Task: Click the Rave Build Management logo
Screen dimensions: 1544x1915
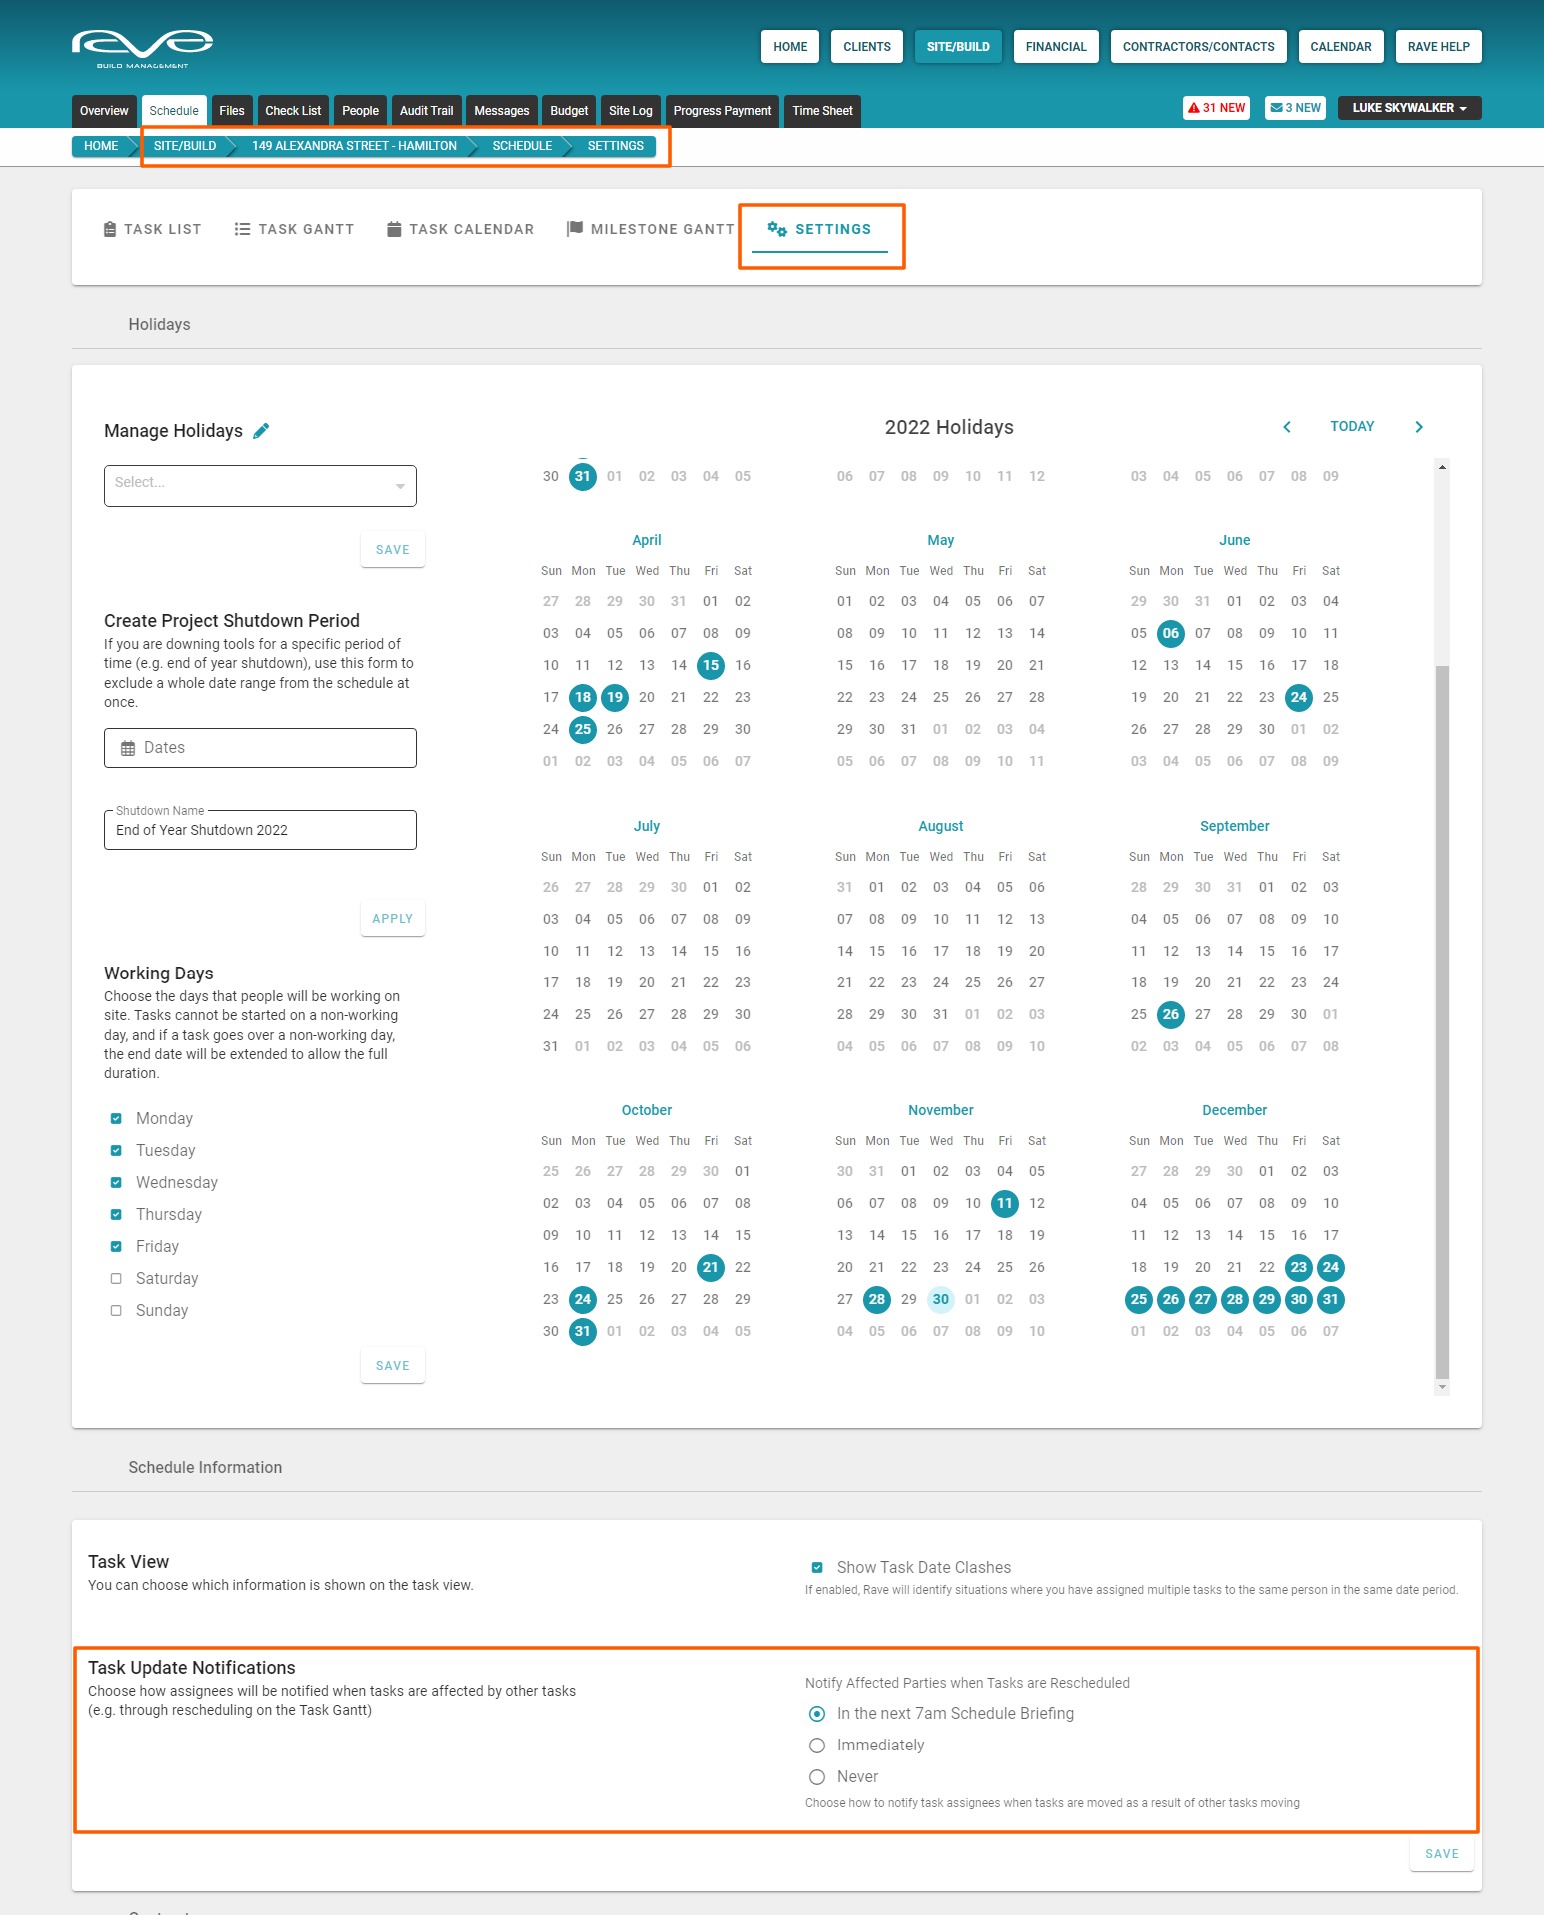Action: (143, 47)
